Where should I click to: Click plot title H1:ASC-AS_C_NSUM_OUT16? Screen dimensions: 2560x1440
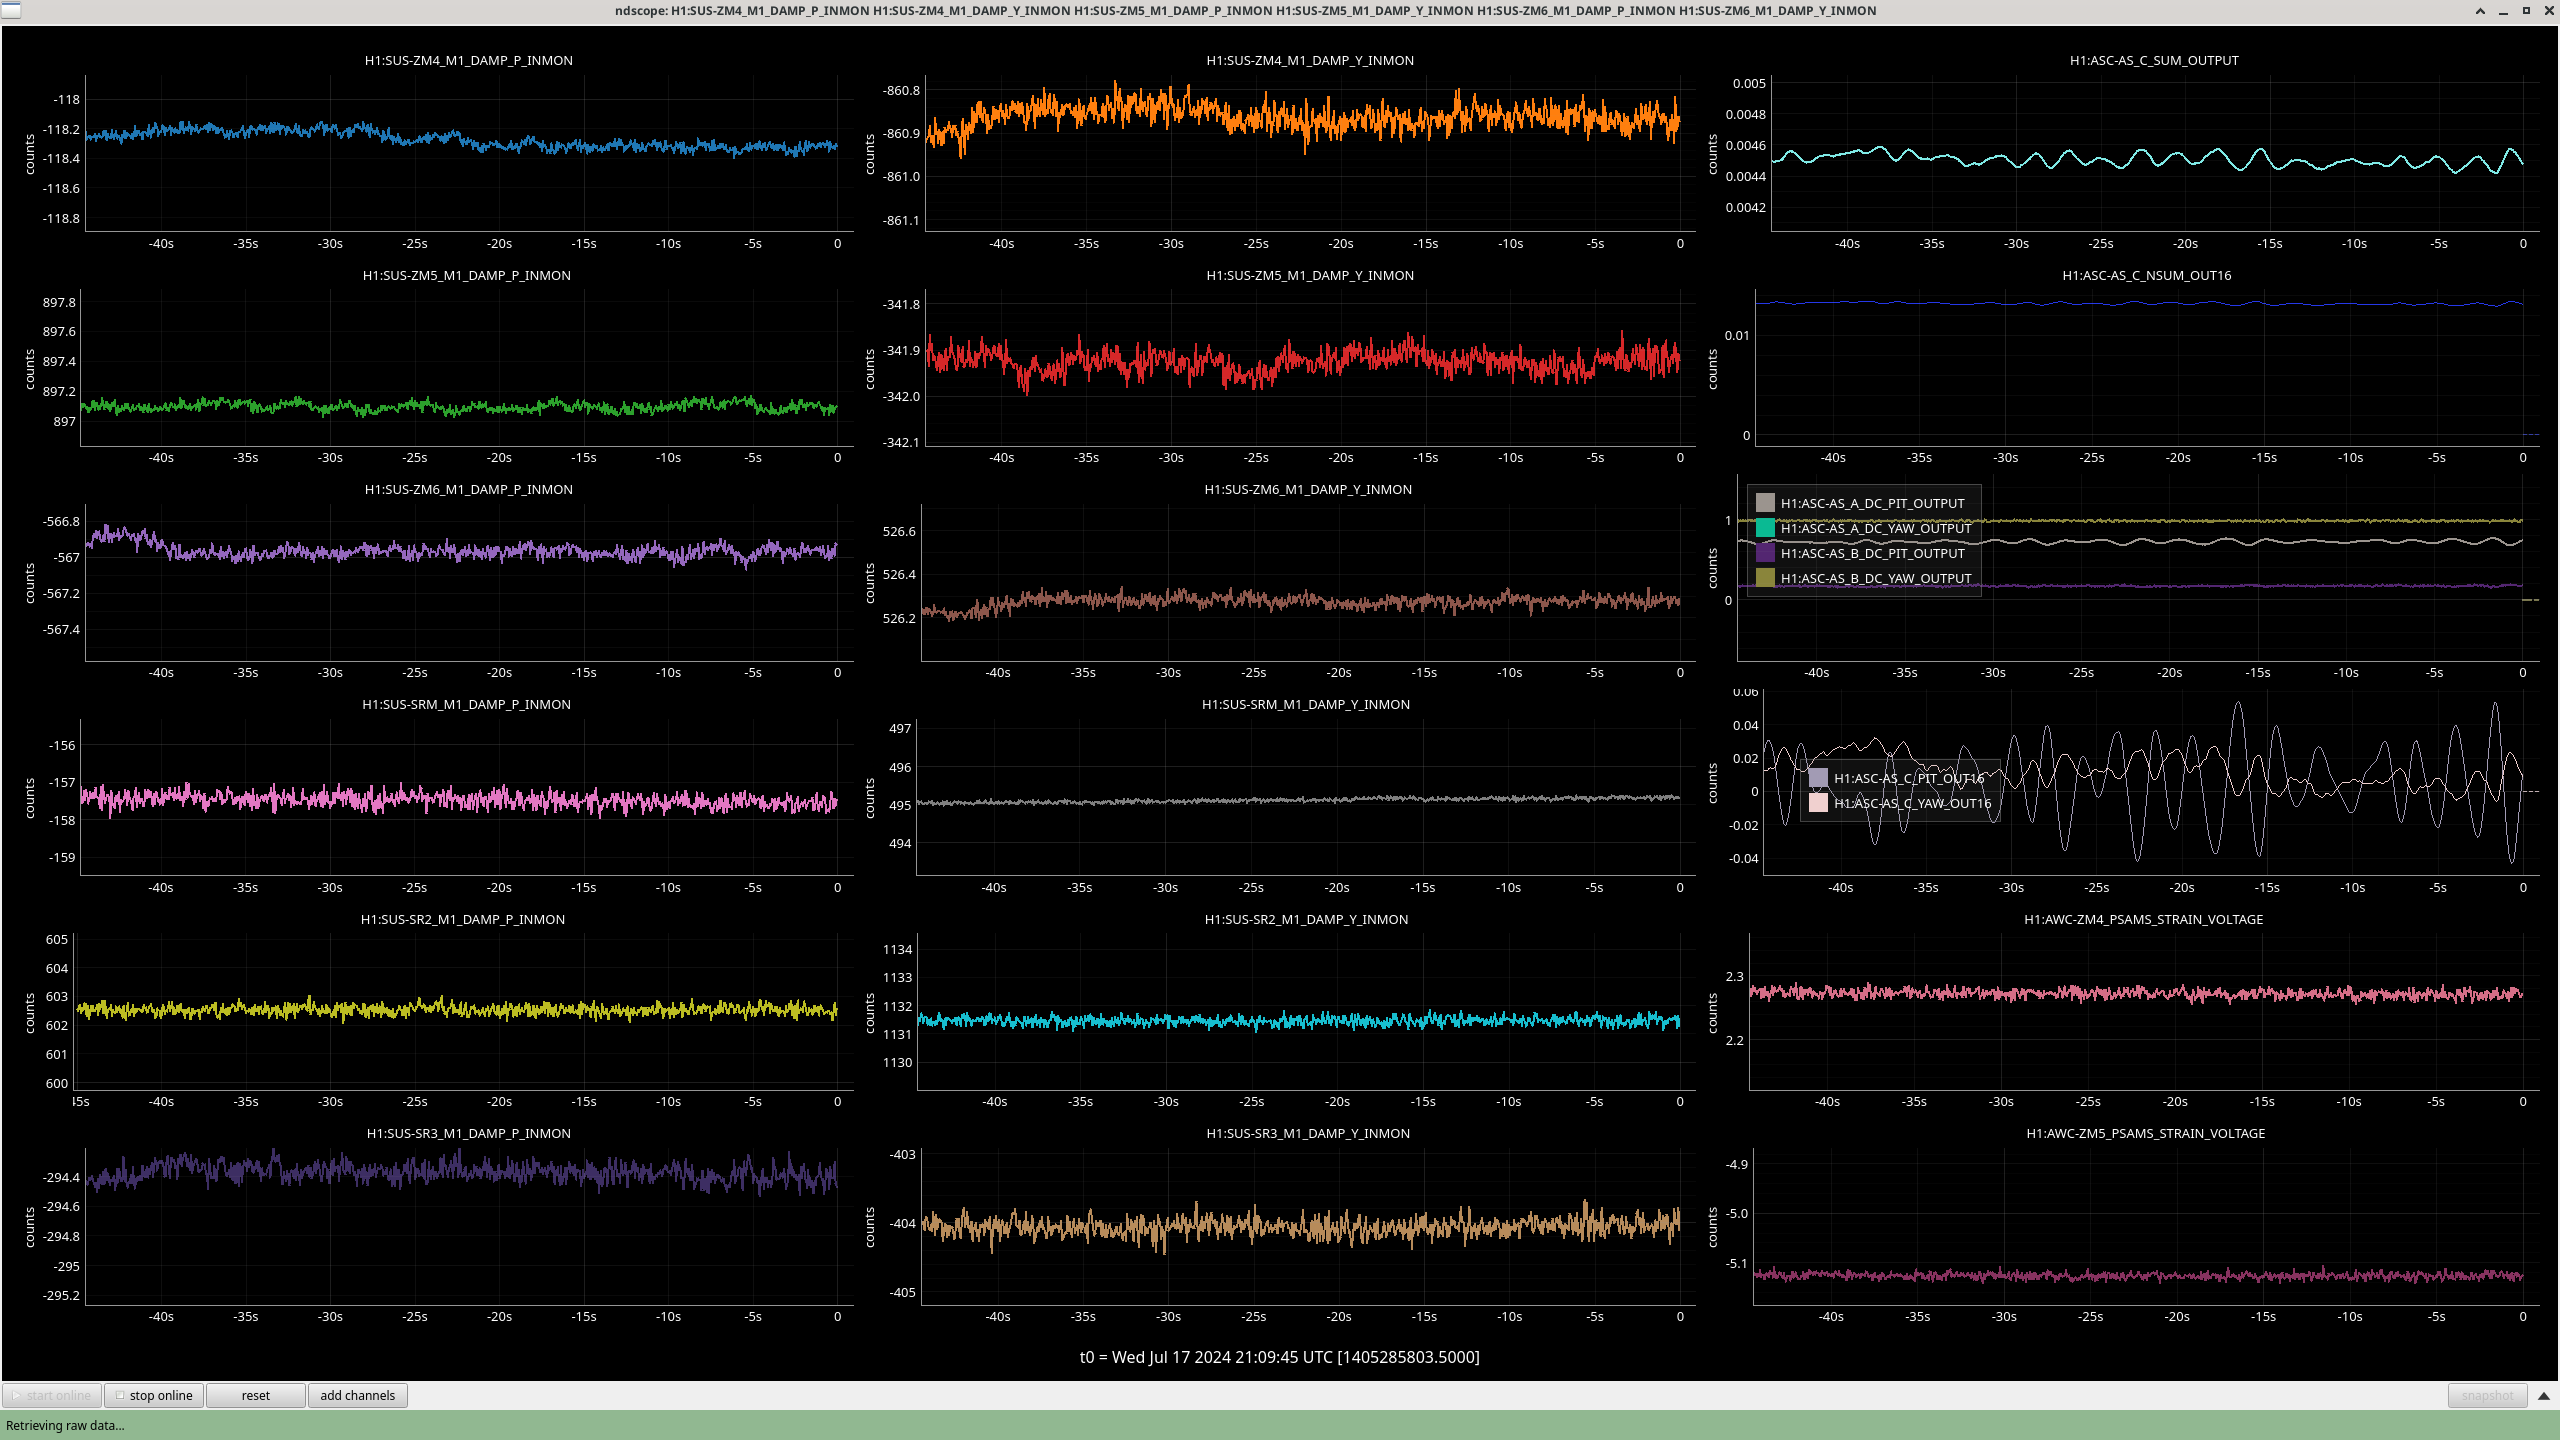(x=2147, y=276)
